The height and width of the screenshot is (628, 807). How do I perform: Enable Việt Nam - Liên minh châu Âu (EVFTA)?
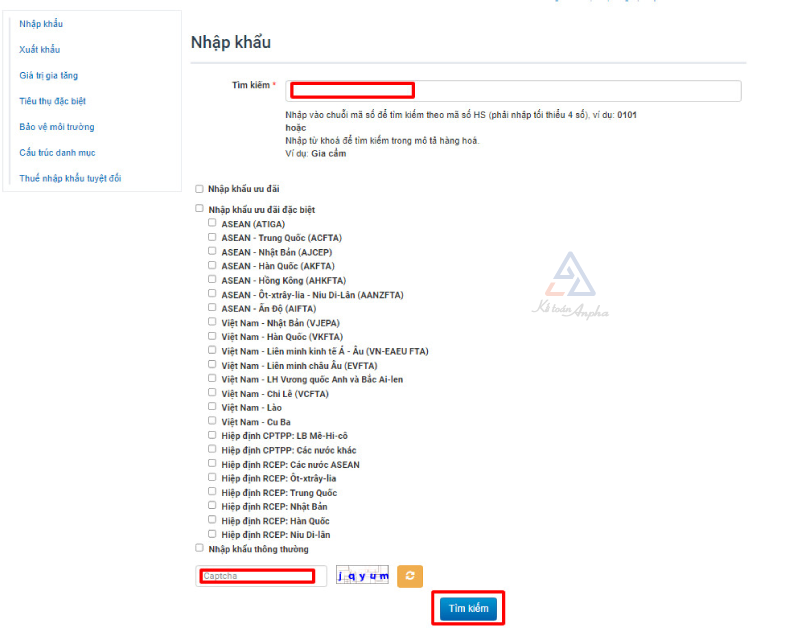point(212,365)
